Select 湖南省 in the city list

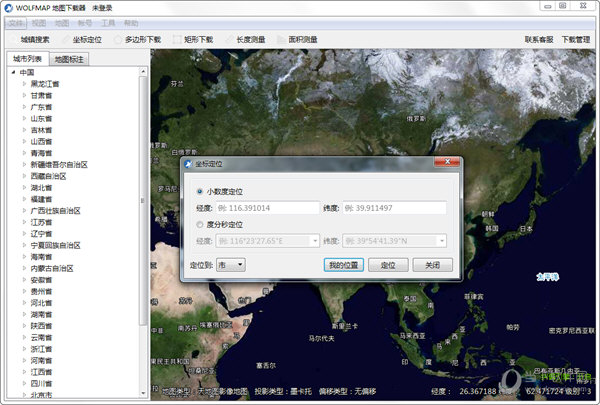pyautogui.click(x=41, y=314)
